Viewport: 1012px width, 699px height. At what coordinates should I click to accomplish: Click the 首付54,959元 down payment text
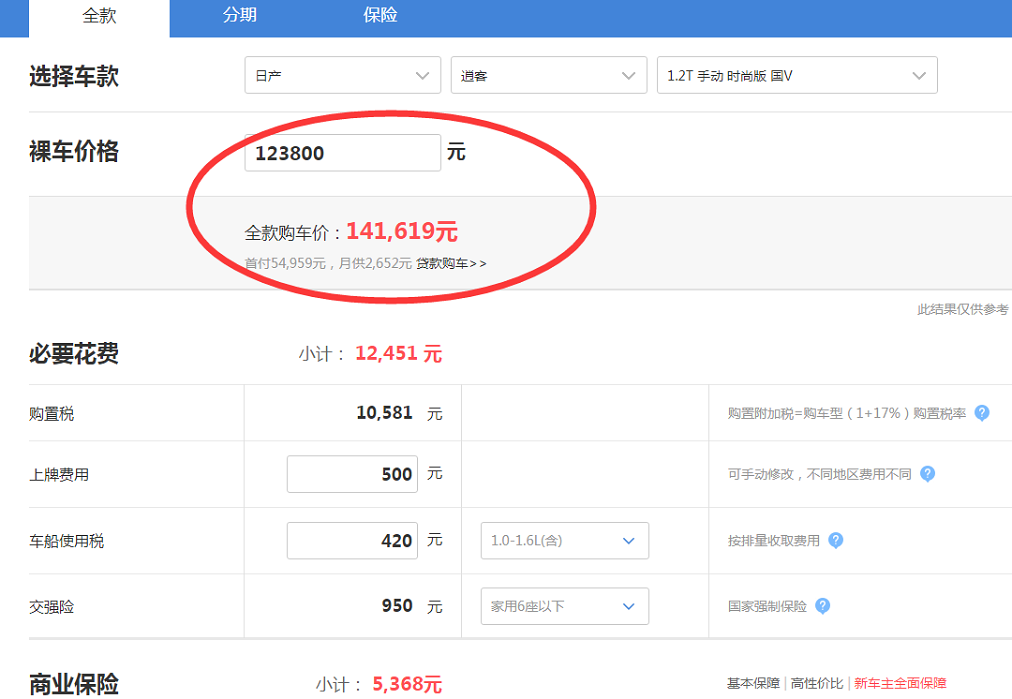(x=285, y=263)
